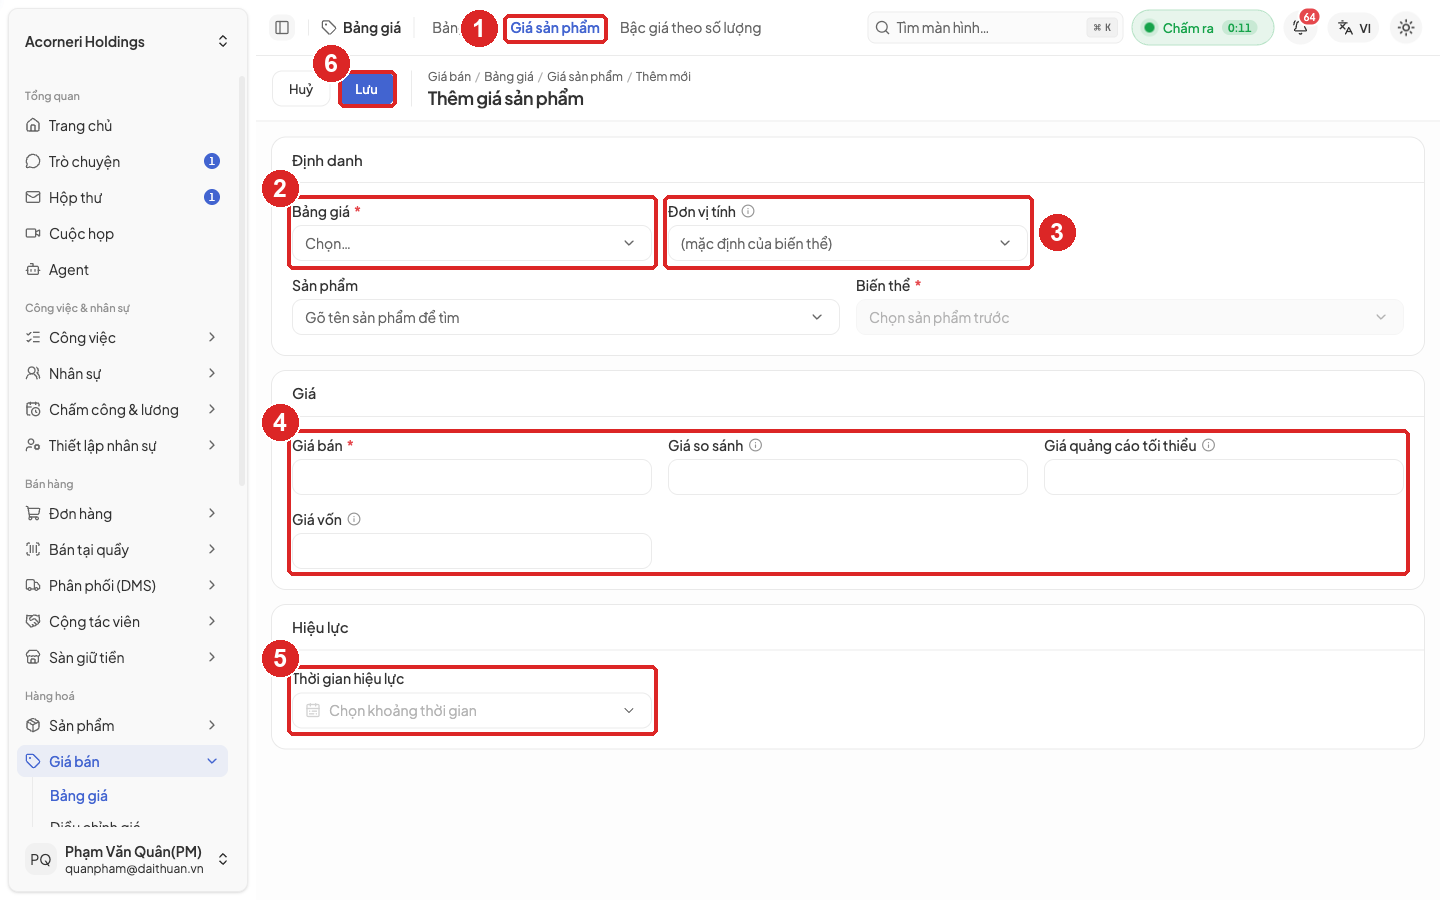1440x900 pixels.
Task: Expand Chấm công & lương in the sidebar
Action: 122,410
